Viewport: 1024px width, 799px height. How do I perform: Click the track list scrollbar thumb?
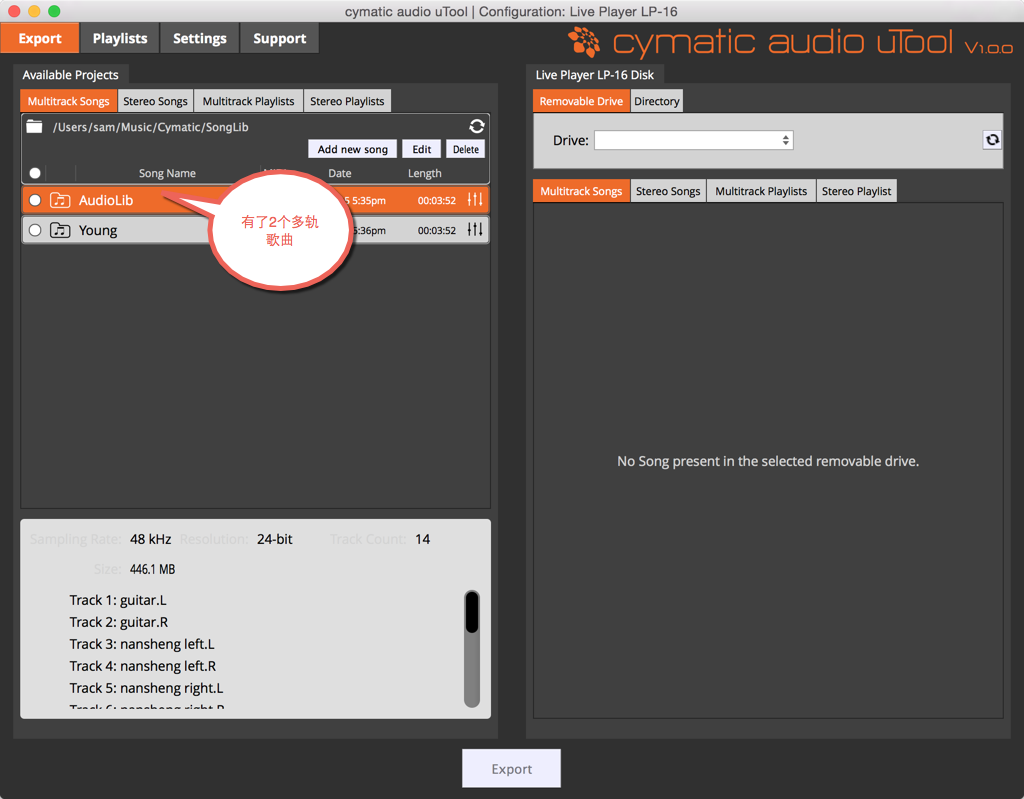472,612
